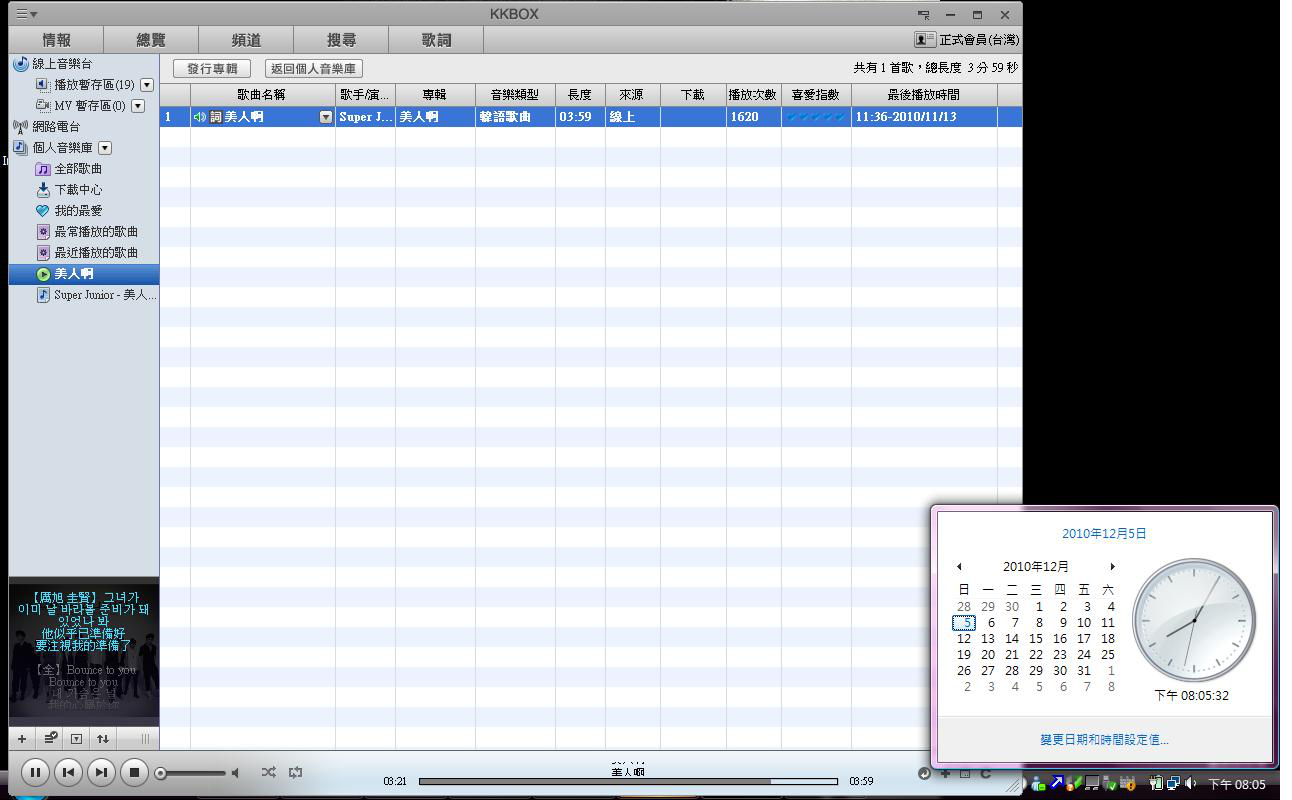Switch to the 頻道 tab
Viewport: 1292px width, 800px height.
point(246,40)
